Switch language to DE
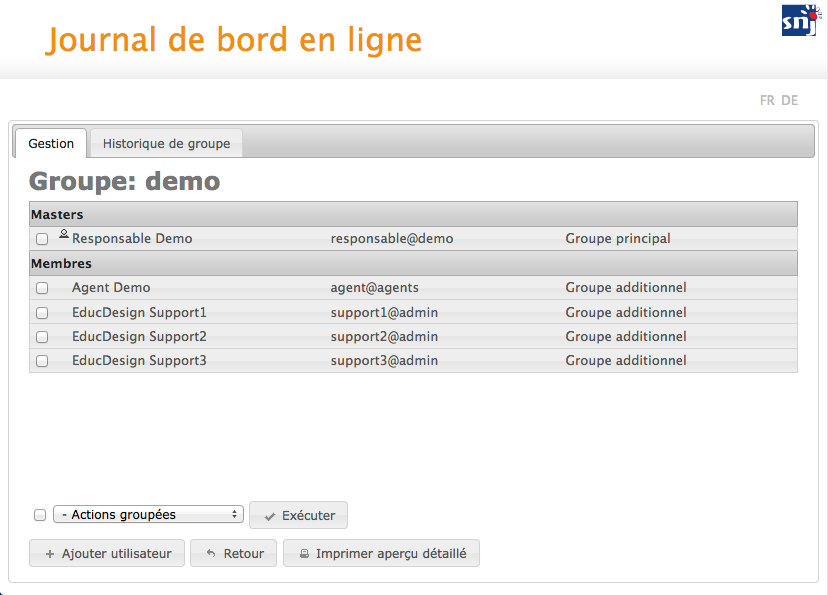The image size is (828, 595). click(x=790, y=100)
